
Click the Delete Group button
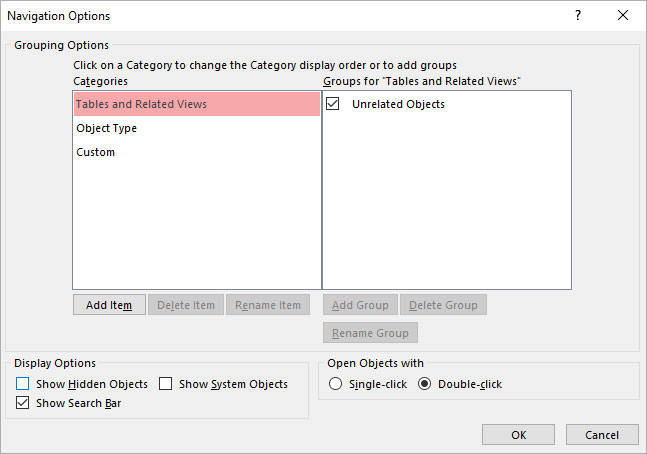tap(443, 305)
